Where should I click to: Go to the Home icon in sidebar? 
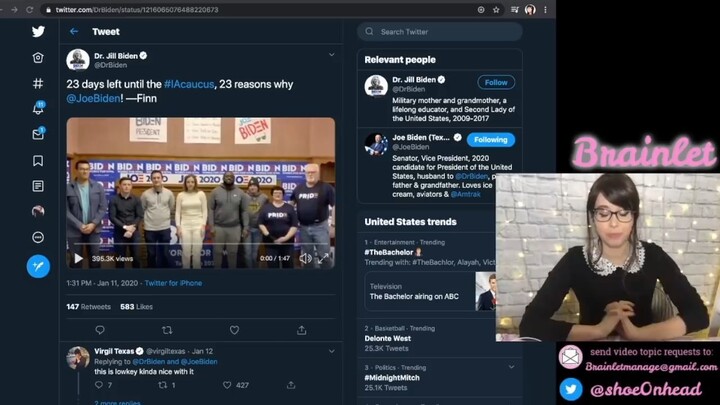click(x=38, y=57)
